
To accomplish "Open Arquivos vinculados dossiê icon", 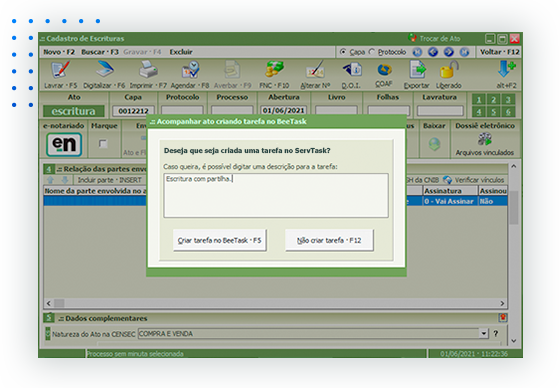I will coord(485,139).
